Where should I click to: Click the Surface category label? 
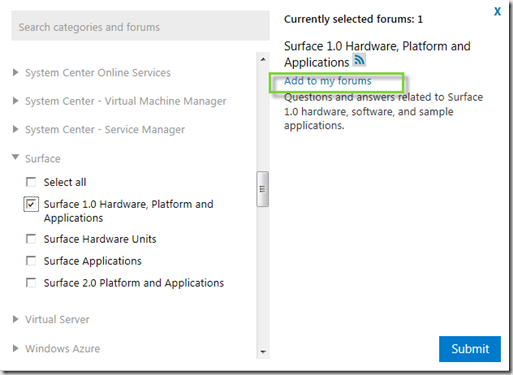(x=43, y=159)
